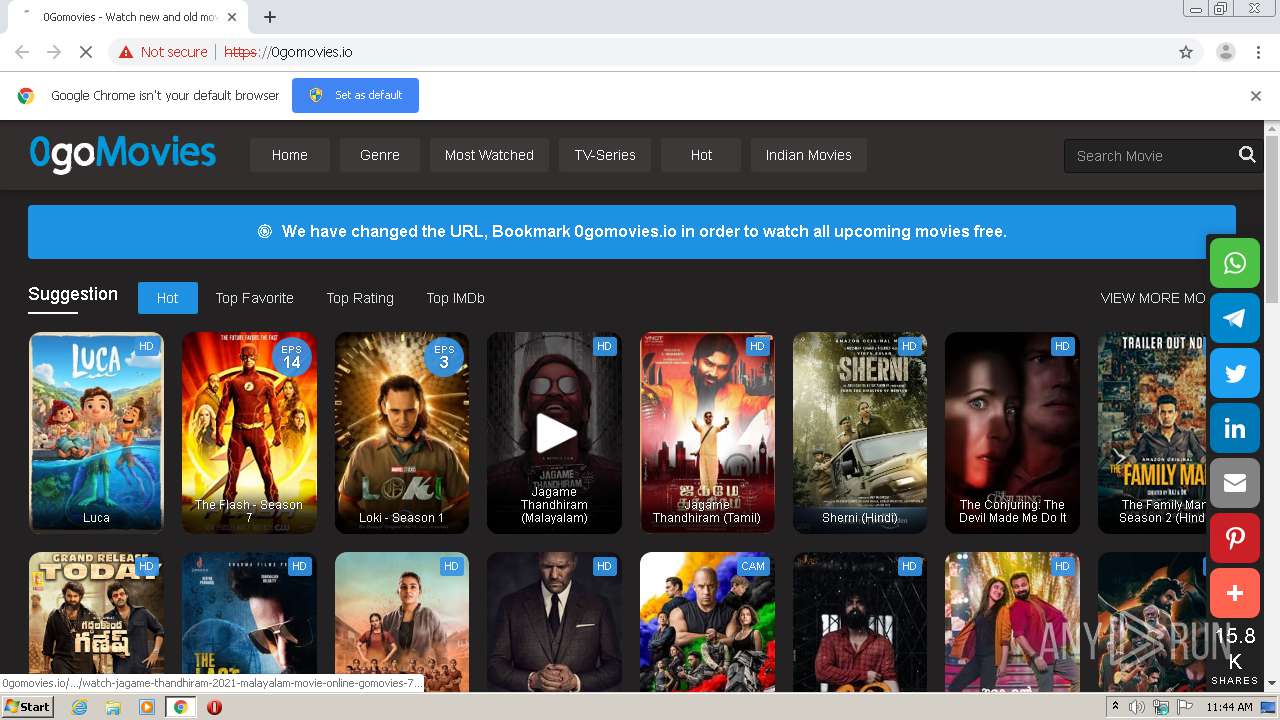Click the URL change announcement banner

(632, 232)
